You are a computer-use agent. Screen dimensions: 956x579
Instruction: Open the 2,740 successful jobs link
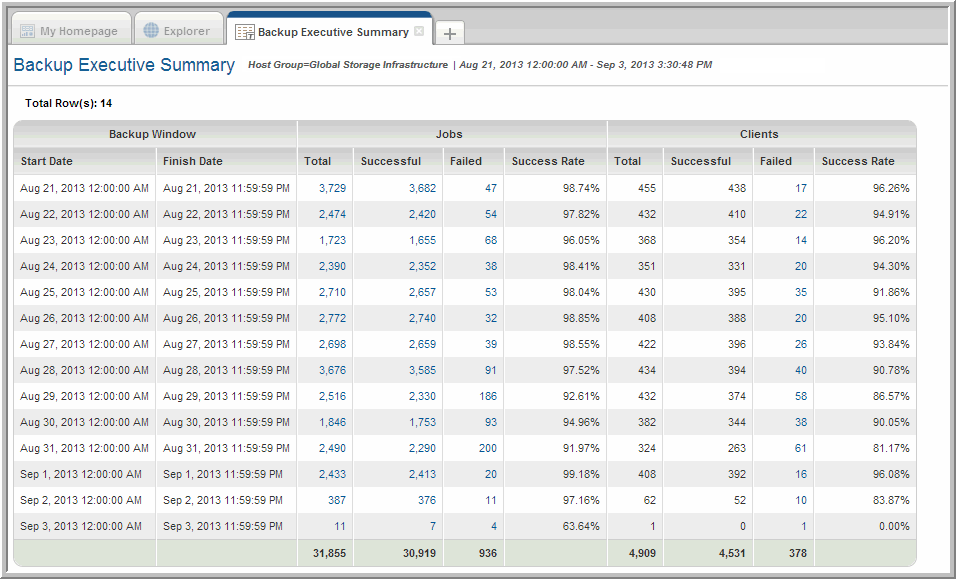(422, 318)
